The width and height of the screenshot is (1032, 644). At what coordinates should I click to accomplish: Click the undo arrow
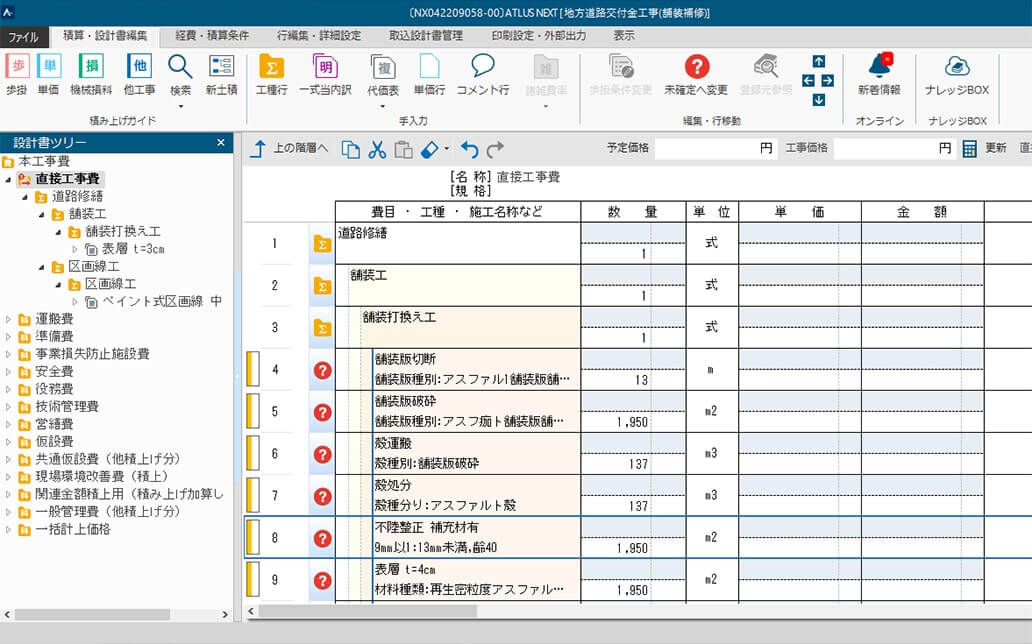[x=469, y=150]
